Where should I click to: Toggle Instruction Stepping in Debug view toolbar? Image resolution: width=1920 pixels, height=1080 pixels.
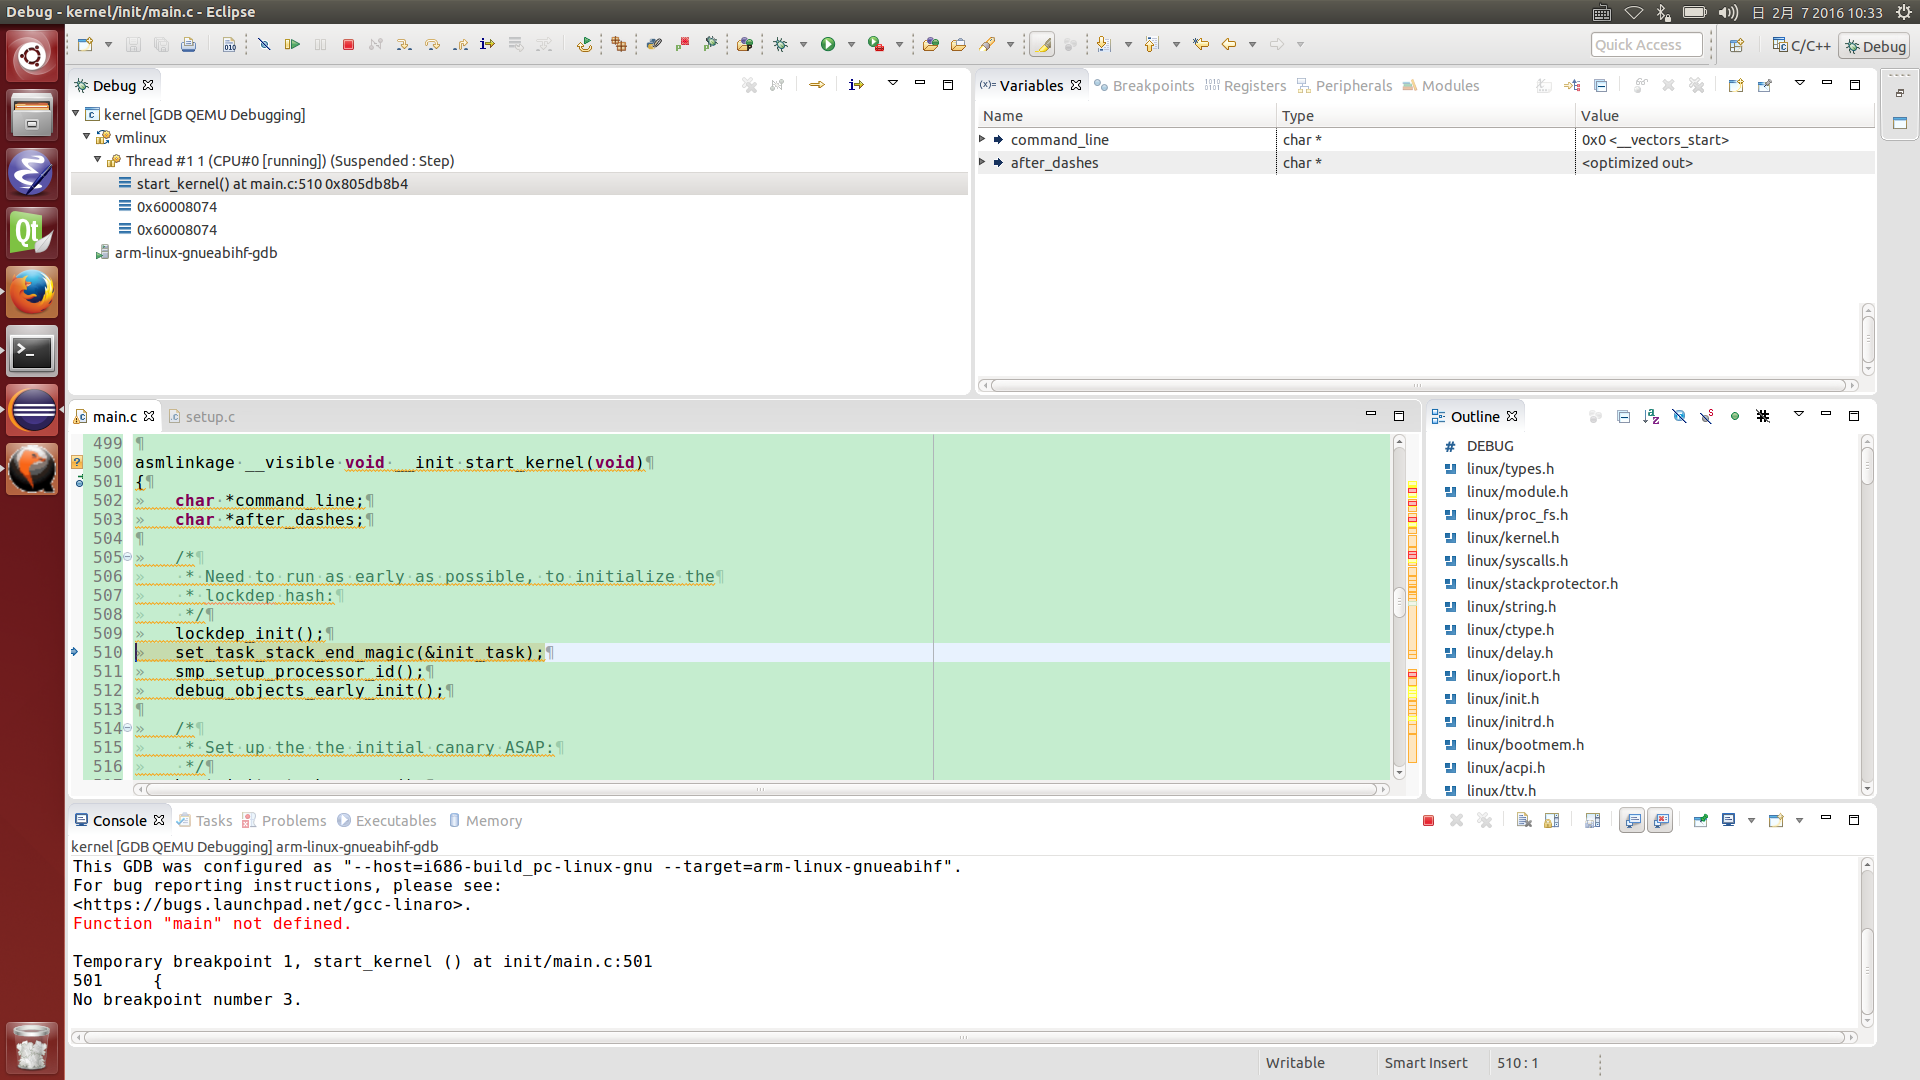pyautogui.click(x=856, y=85)
